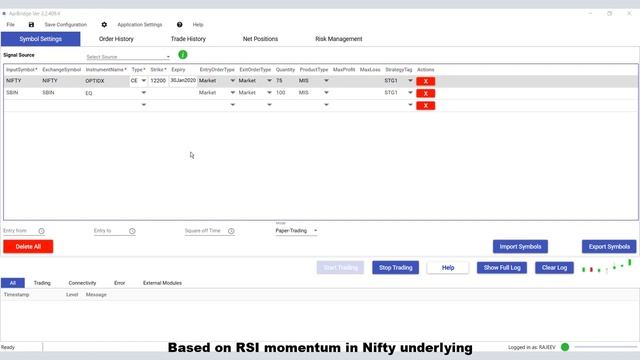The width and height of the screenshot is (640, 360).
Task: Expand the CE Type dropdown in NIFTY row
Action: 143,81
